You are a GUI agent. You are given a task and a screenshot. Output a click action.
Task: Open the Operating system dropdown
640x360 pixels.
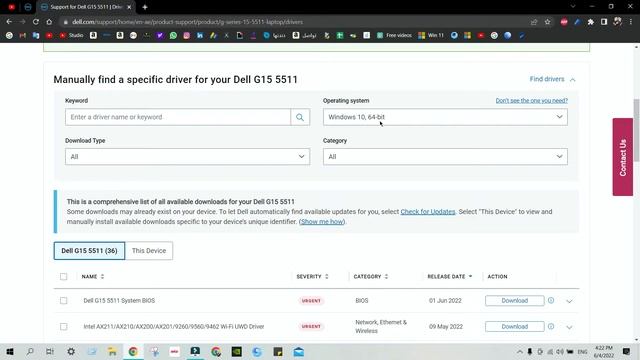[445, 117]
